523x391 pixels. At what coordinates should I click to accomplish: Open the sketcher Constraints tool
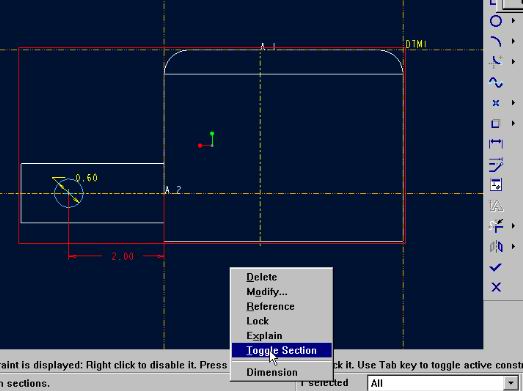[x=496, y=185]
